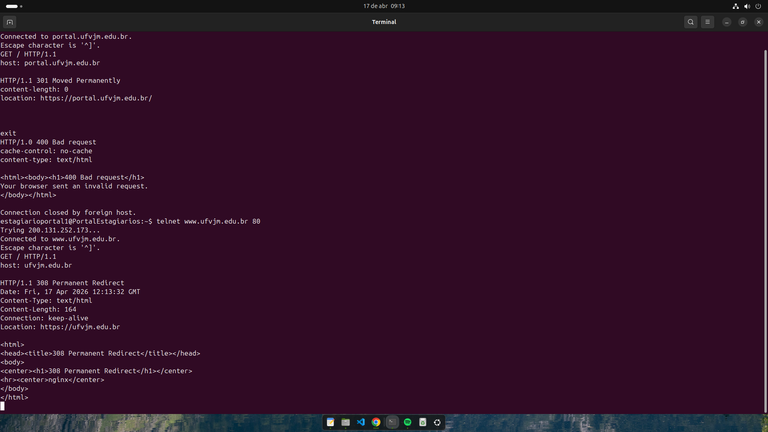This screenshot has width=768, height=432.
Task: Open the Trash from the dock
Action: pyautogui.click(x=423, y=422)
